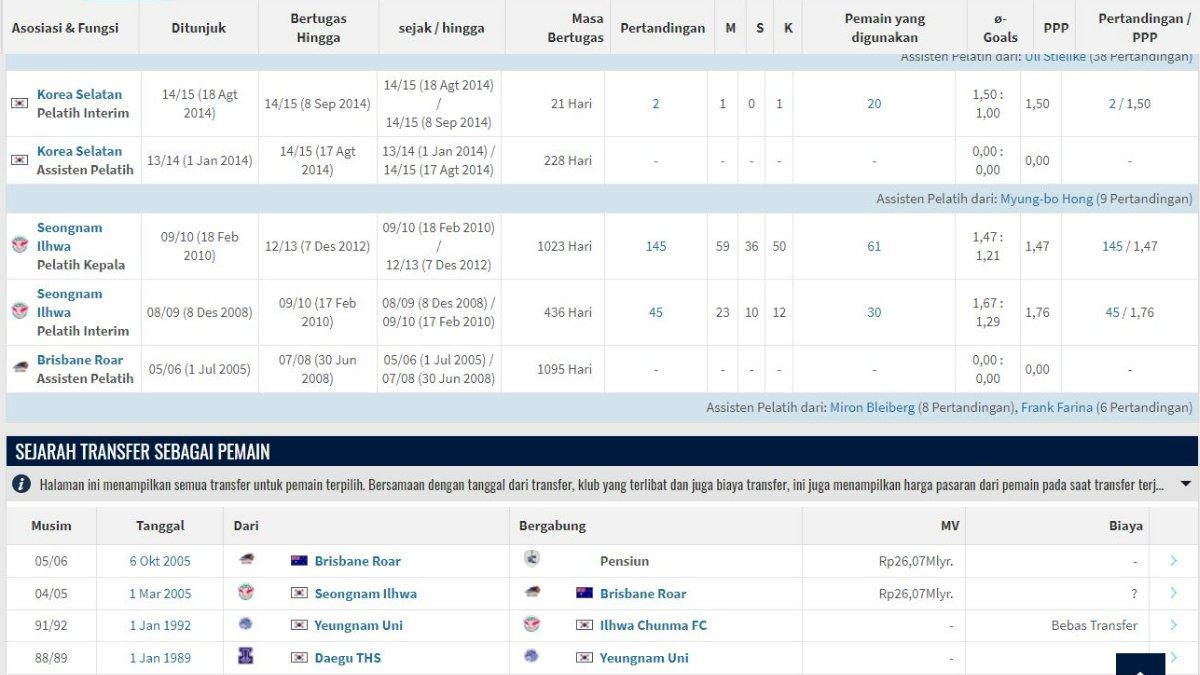The image size is (1200, 675).
Task: Click the Seongnam Ilhwa crest in the 04/05 transfer row
Action: point(246,593)
